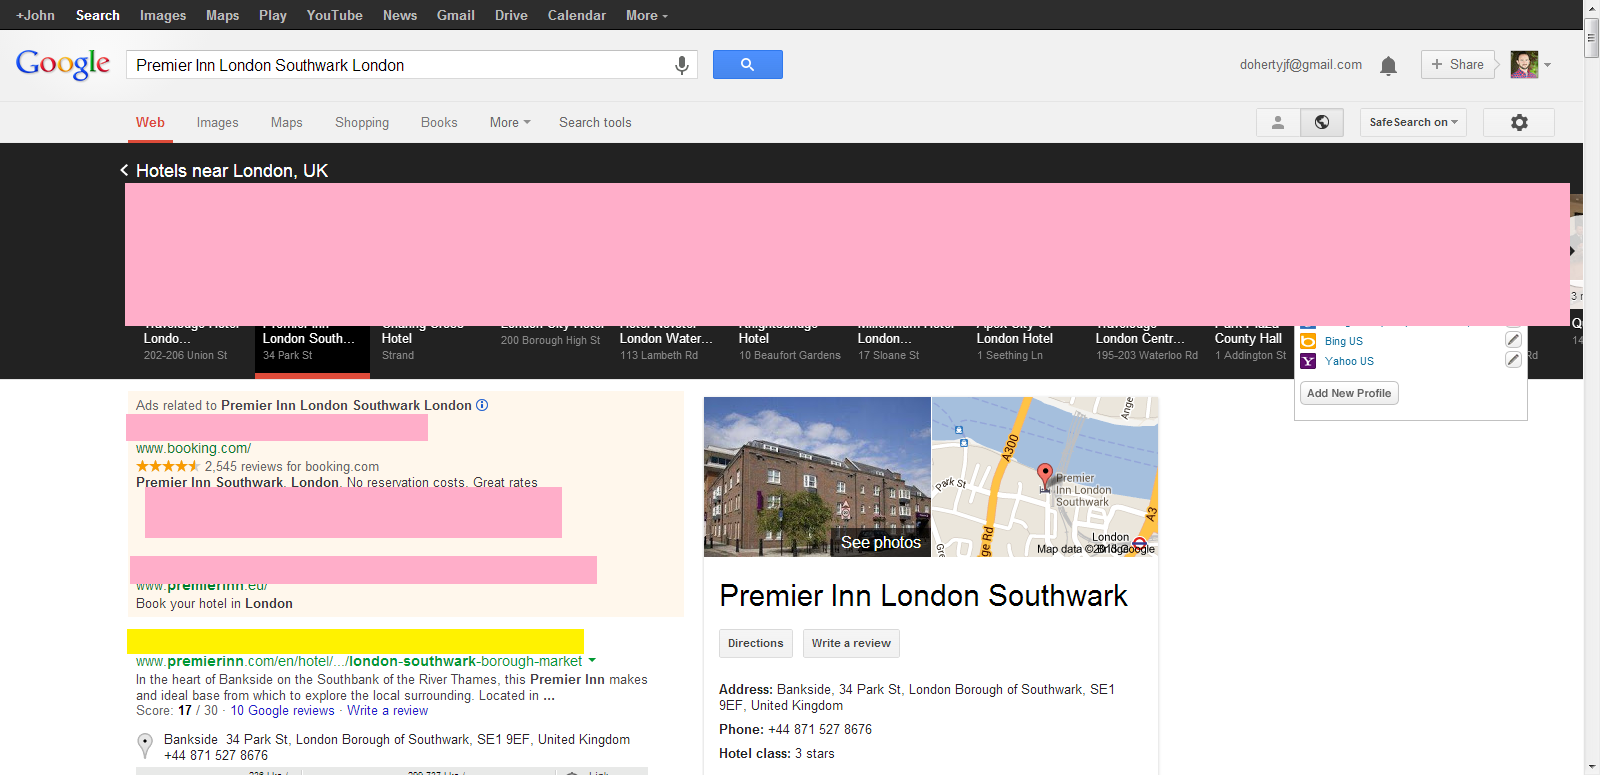Open the map thumbnail of Southwark
Viewport: 1600px width, 775px height.
pos(1045,477)
